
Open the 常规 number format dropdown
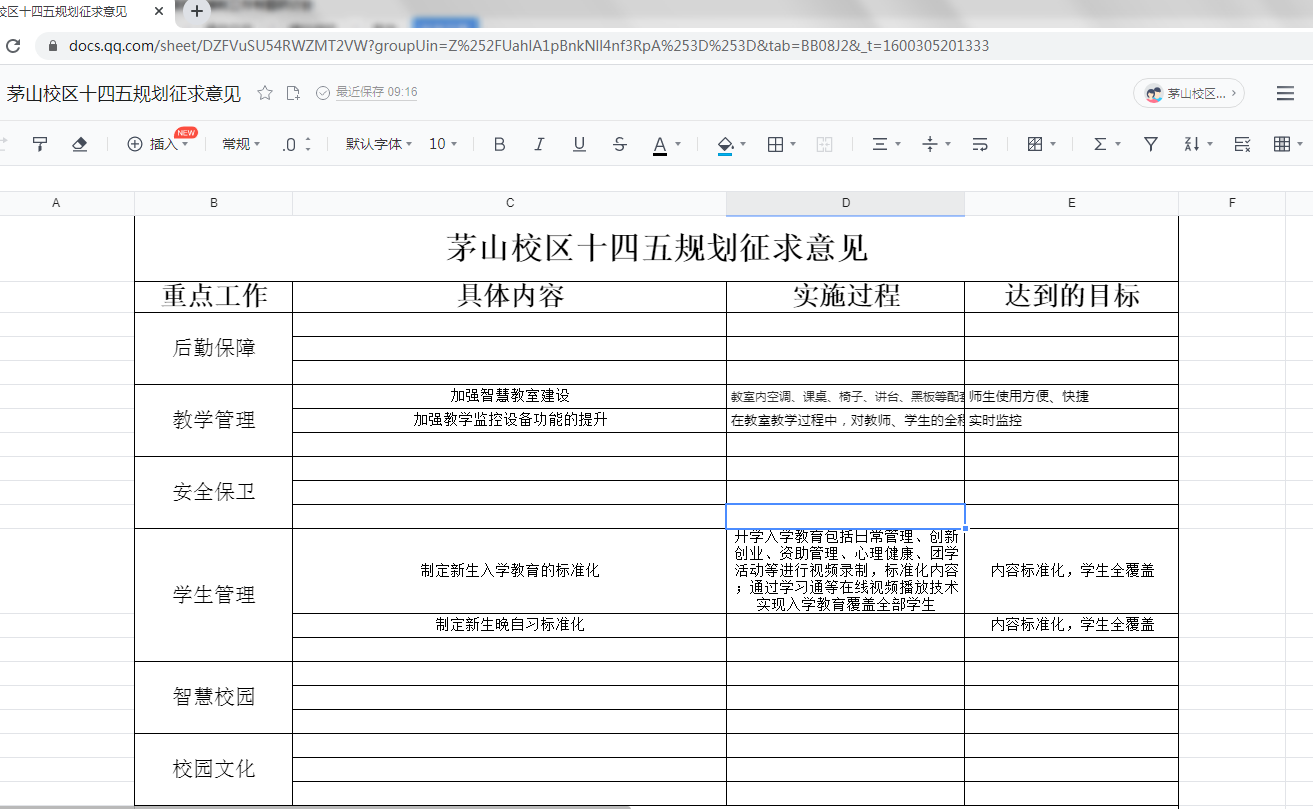(x=241, y=144)
